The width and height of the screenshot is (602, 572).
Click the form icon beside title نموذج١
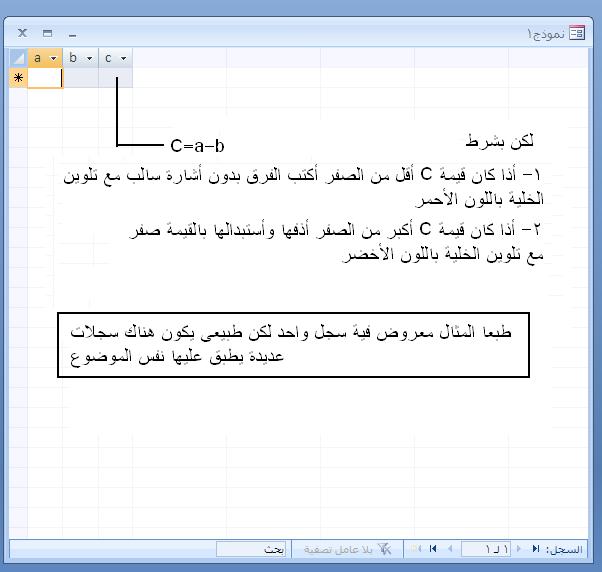tap(577, 33)
